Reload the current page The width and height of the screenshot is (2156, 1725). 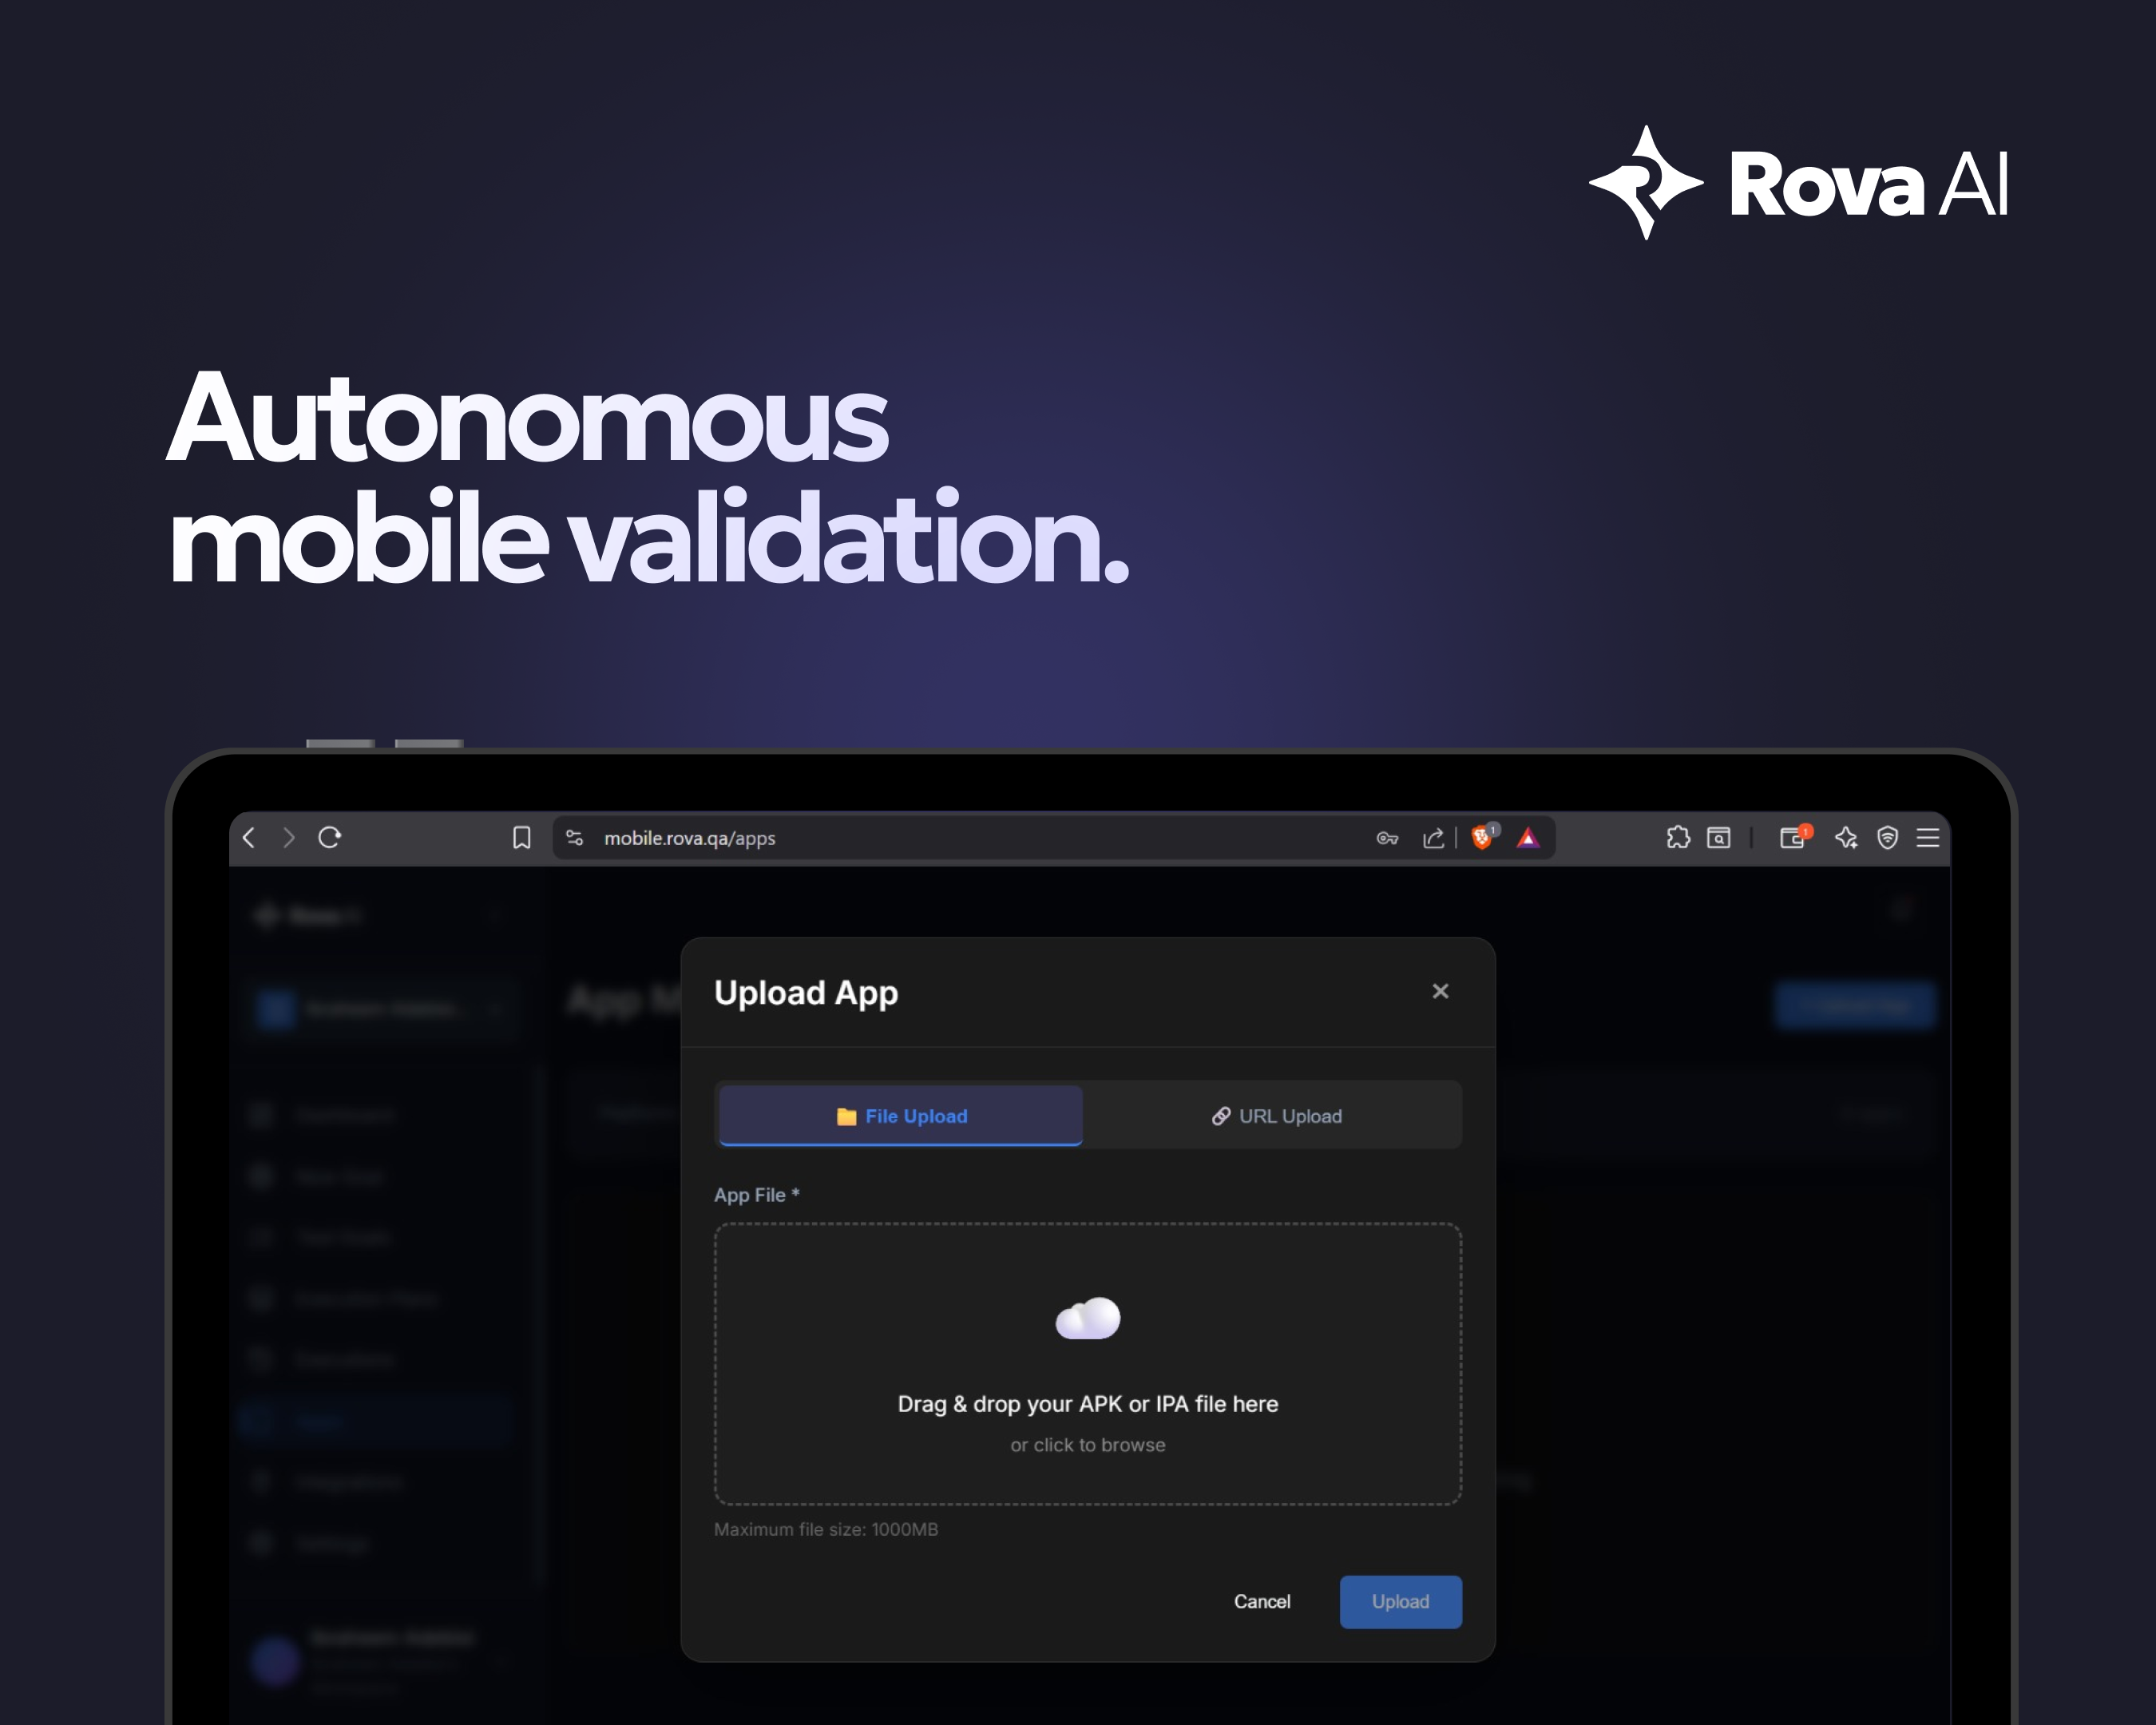coord(330,838)
